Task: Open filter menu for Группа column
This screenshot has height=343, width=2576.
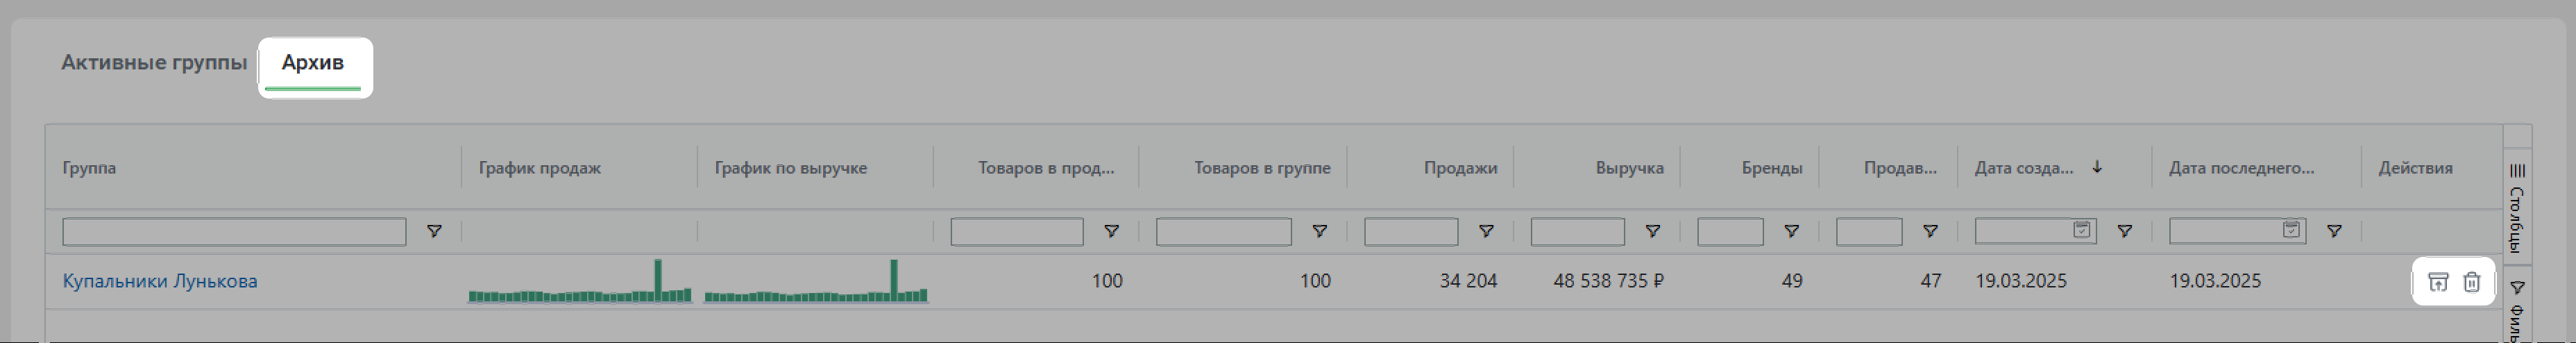Action: click(x=434, y=231)
